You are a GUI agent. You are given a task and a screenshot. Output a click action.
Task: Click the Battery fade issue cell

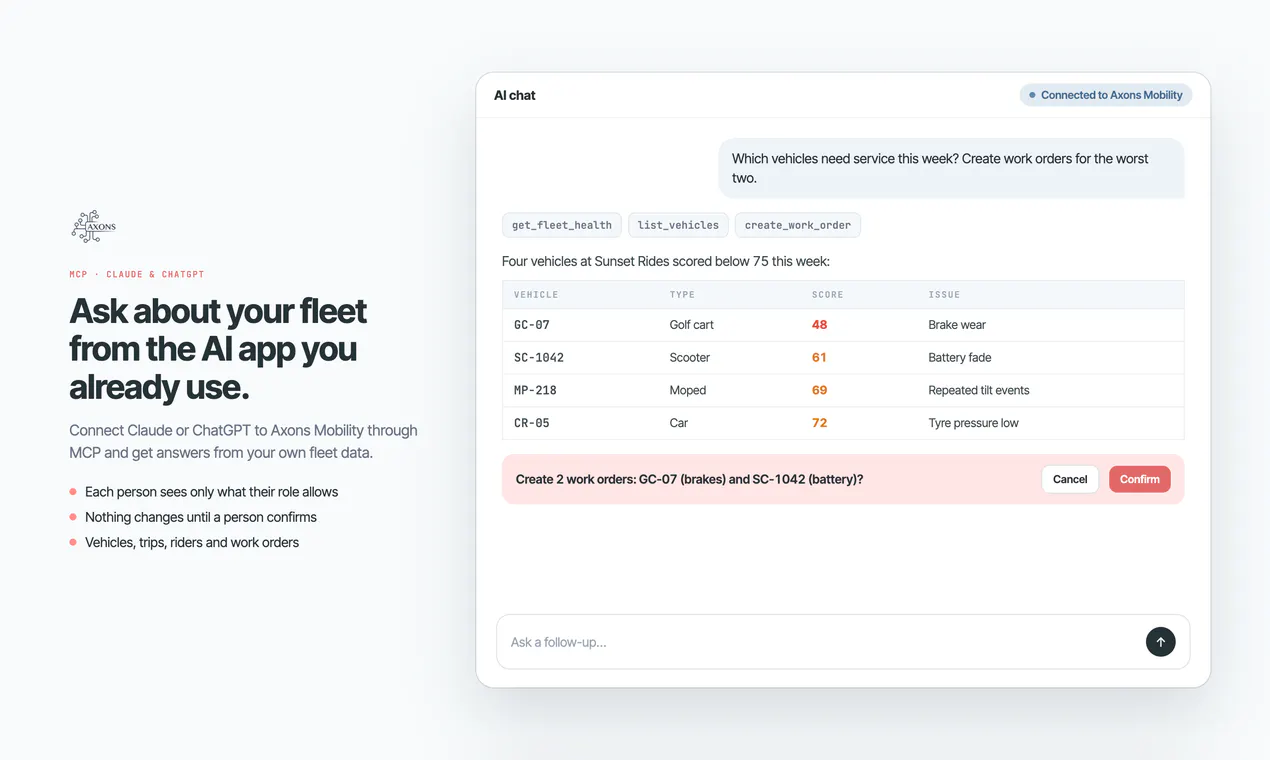pos(959,357)
